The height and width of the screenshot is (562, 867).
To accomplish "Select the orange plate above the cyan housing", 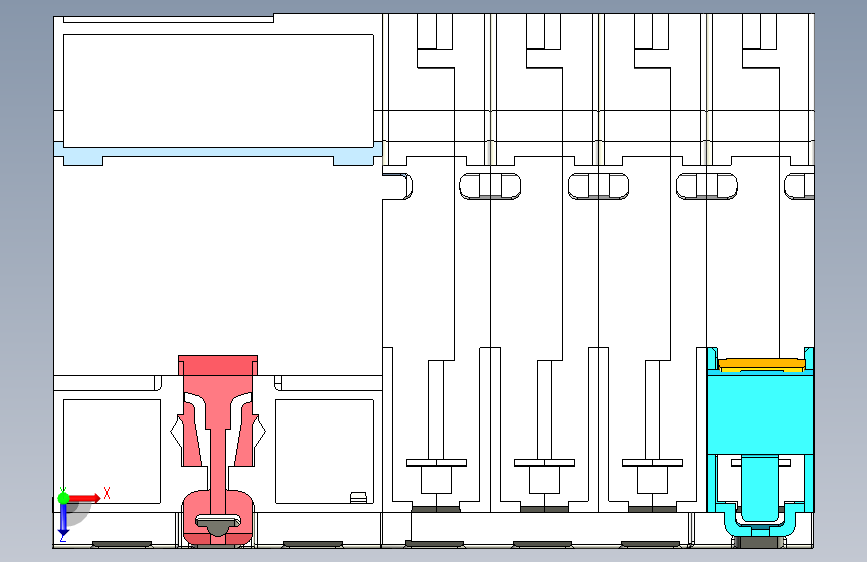I will tap(761, 364).
